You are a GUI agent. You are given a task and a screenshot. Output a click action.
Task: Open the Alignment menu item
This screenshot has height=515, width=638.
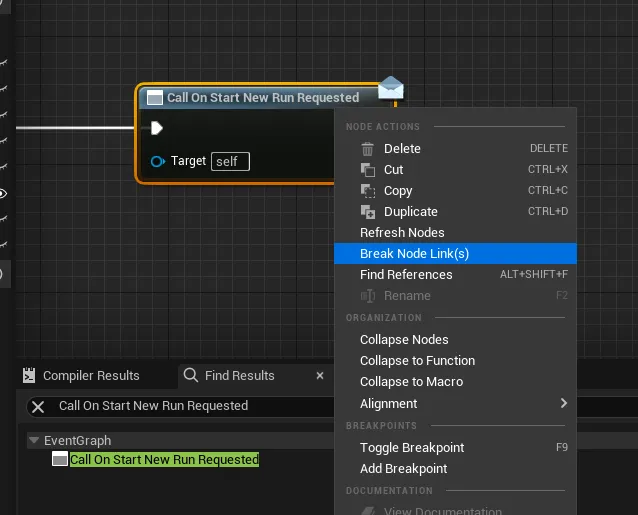point(455,404)
